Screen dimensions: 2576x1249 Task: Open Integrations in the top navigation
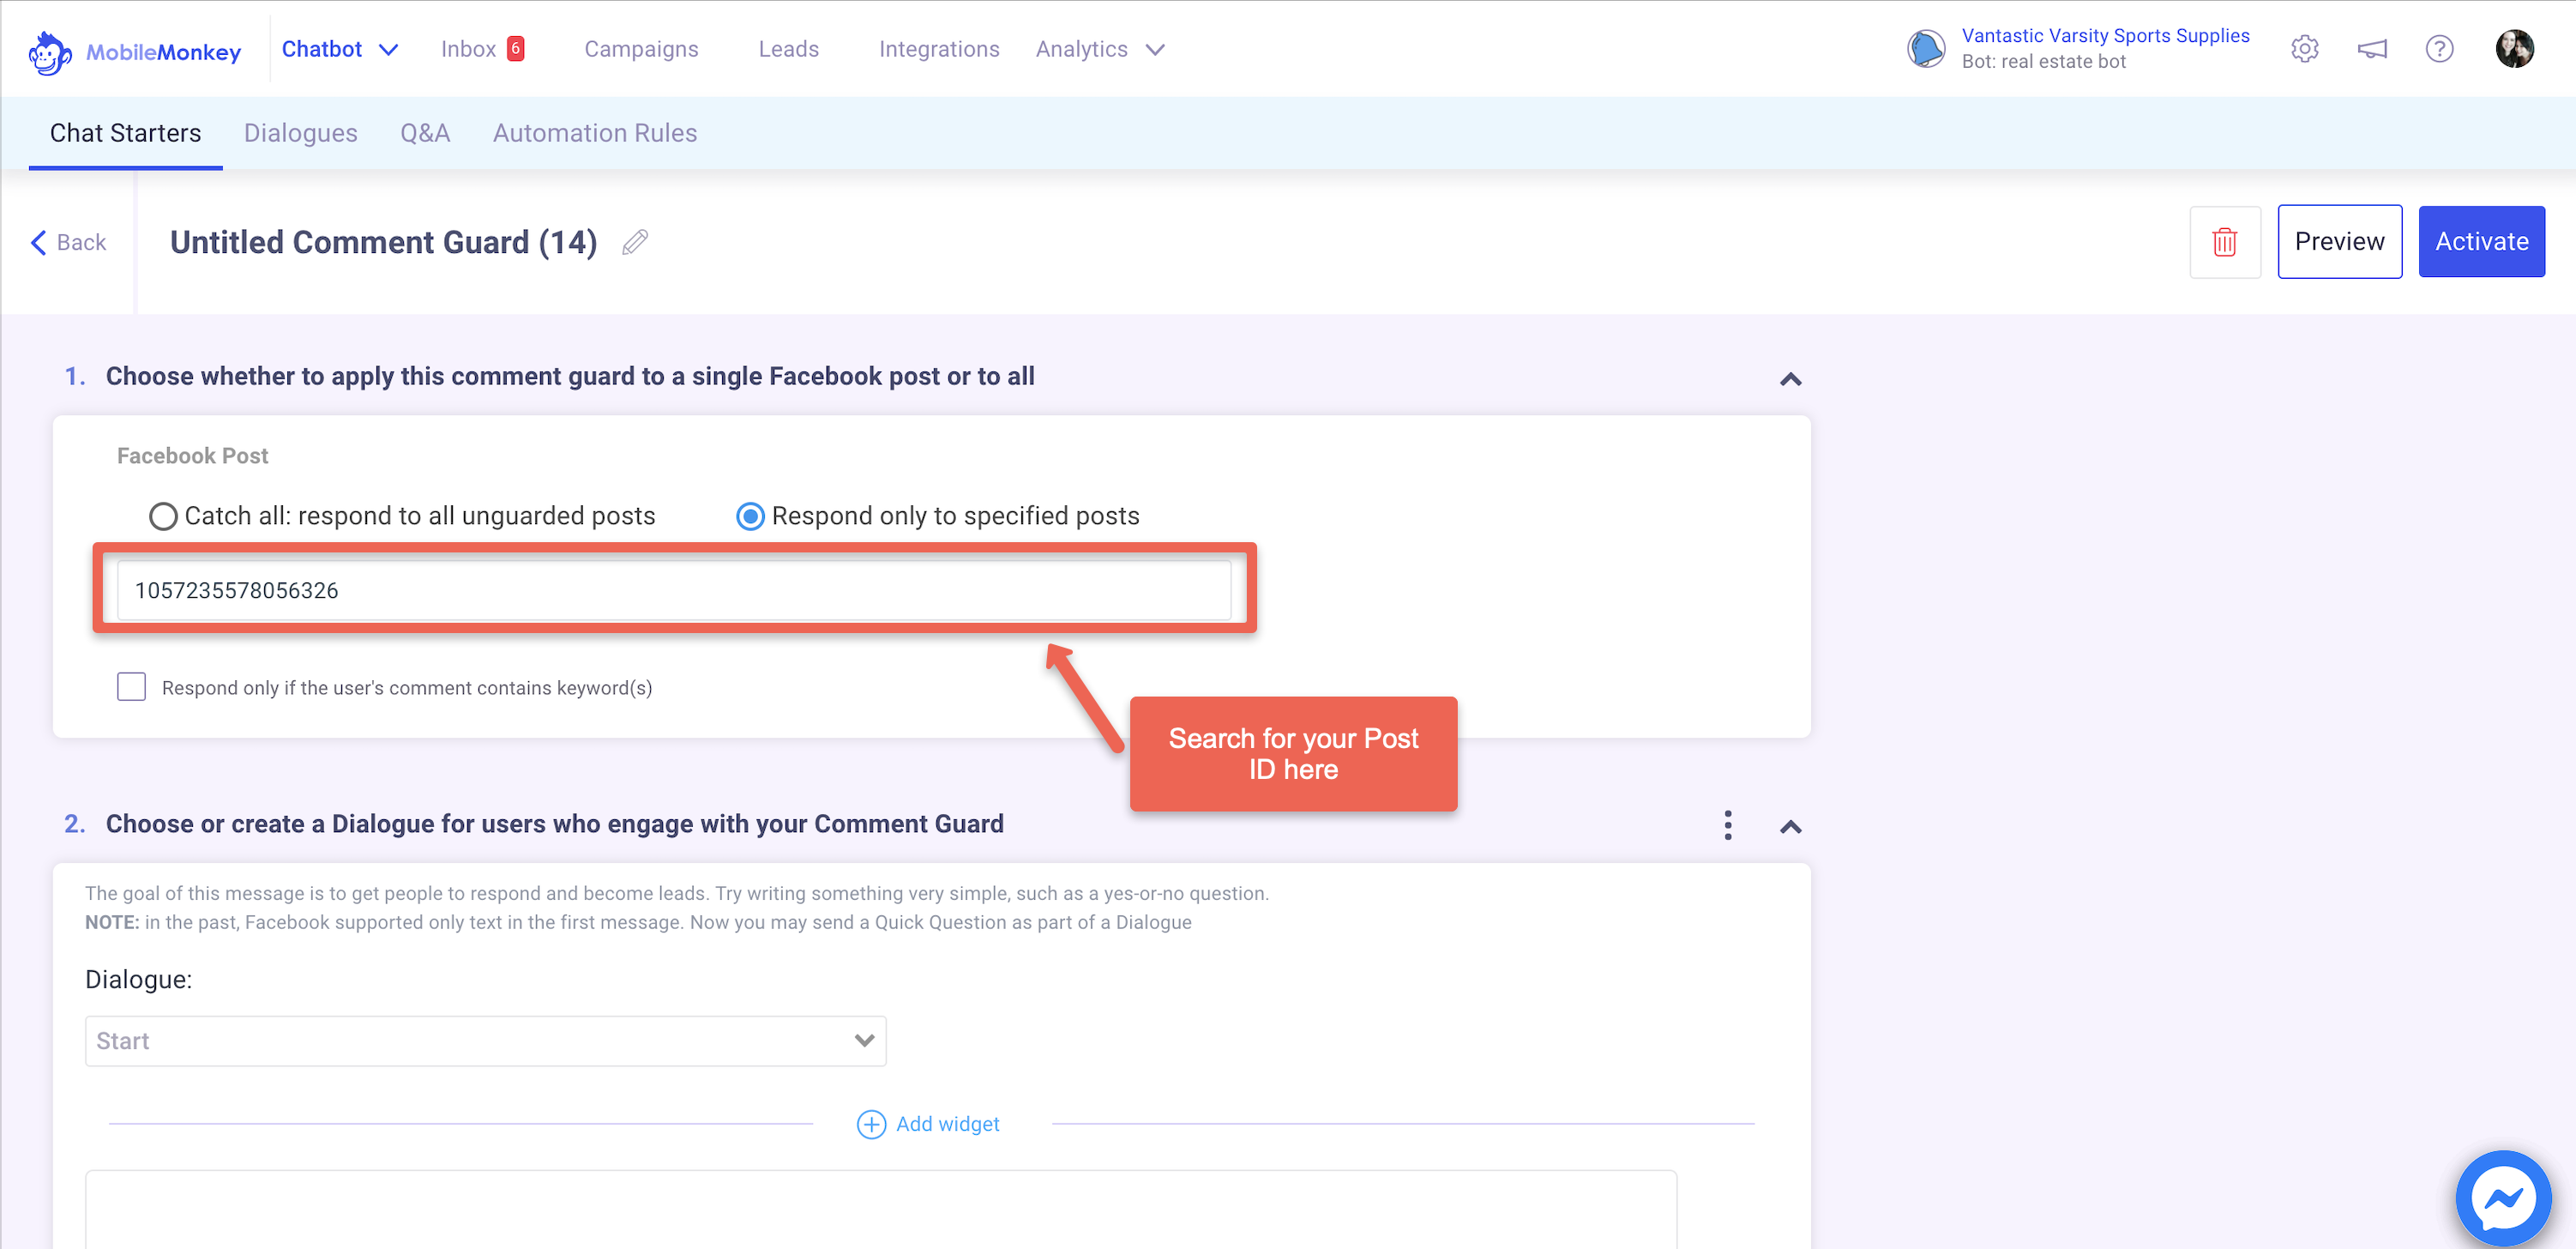click(939, 49)
